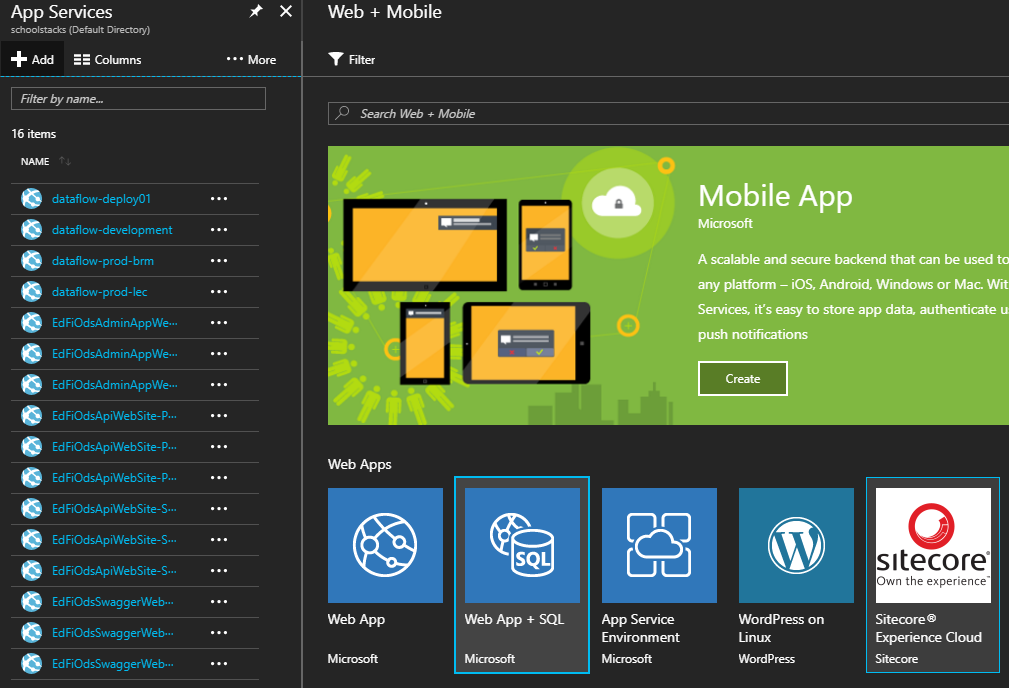Open the ellipsis menu for dataflow-prod-brm
This screenshot has height=688, width=1009.
pyautogui.click(x=219, y=261)
